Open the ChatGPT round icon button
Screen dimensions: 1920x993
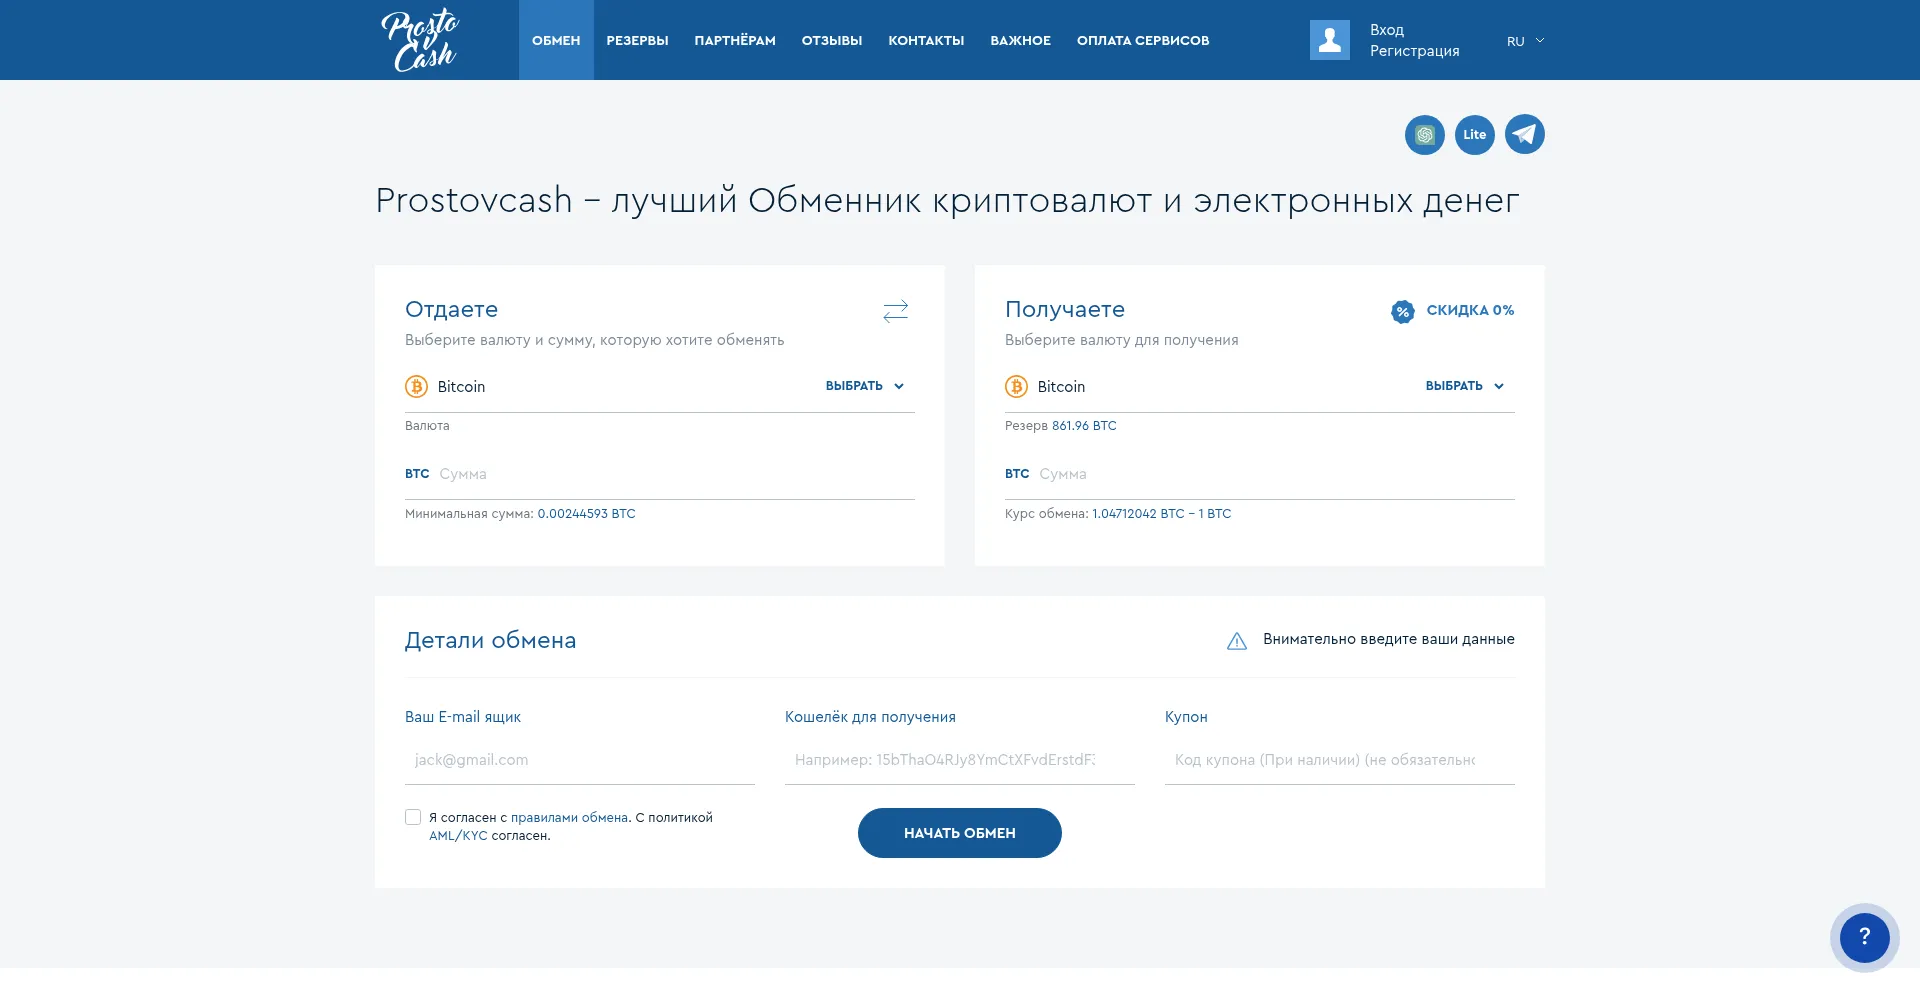(1425, 134)
